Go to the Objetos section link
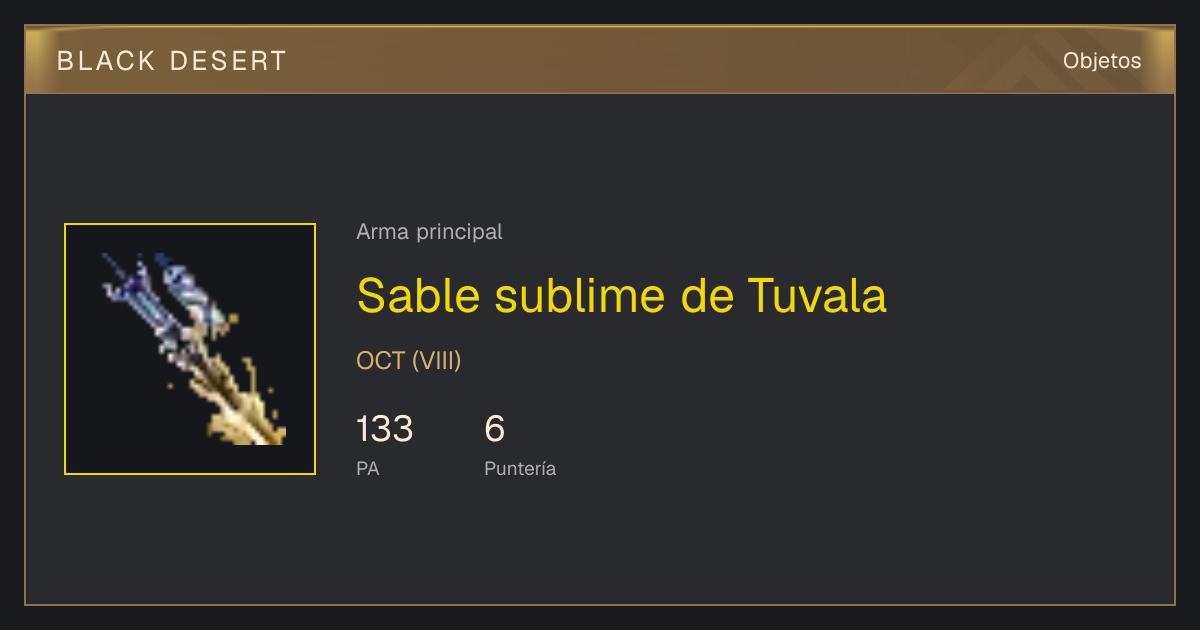Viewport: 1200px width, 630px height. tap(1102, 61)
